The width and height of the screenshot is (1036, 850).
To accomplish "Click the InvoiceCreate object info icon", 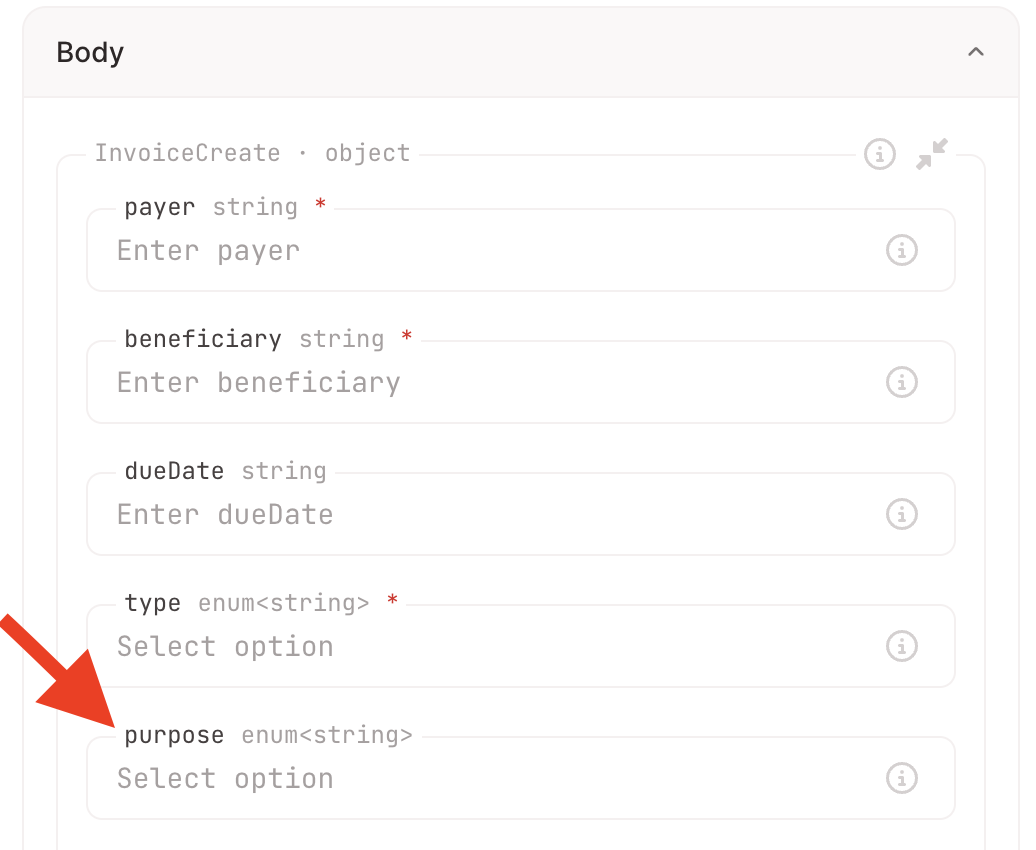I will pyautogui.click(x=879, y=154).
